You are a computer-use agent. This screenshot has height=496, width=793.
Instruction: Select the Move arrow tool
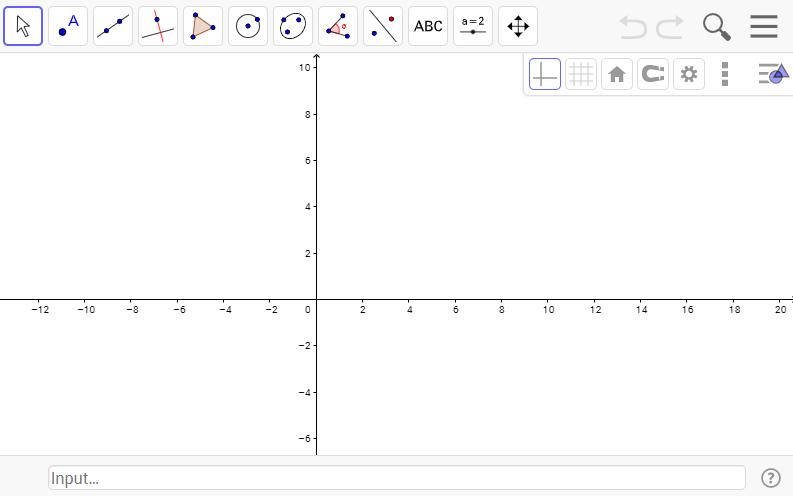tap(23, 26)
